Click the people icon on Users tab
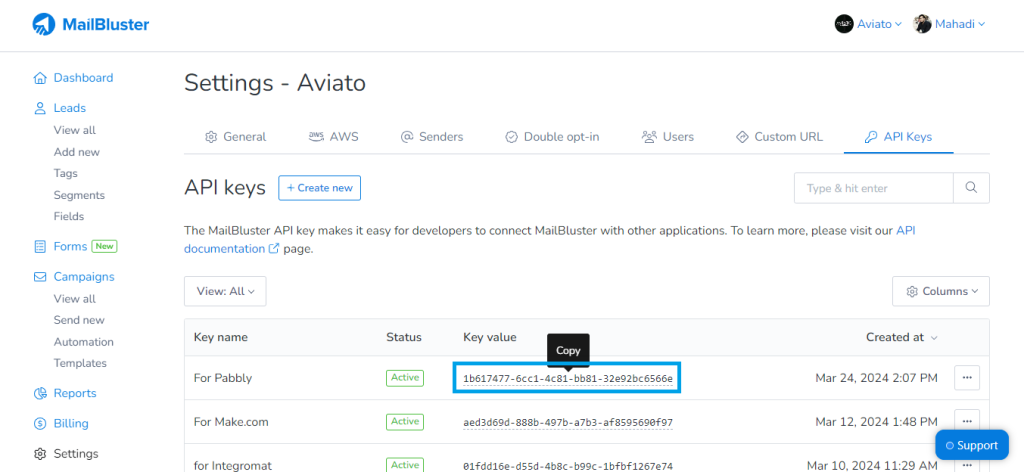Viewport: 1024px width, 472px height. point(649,137)
